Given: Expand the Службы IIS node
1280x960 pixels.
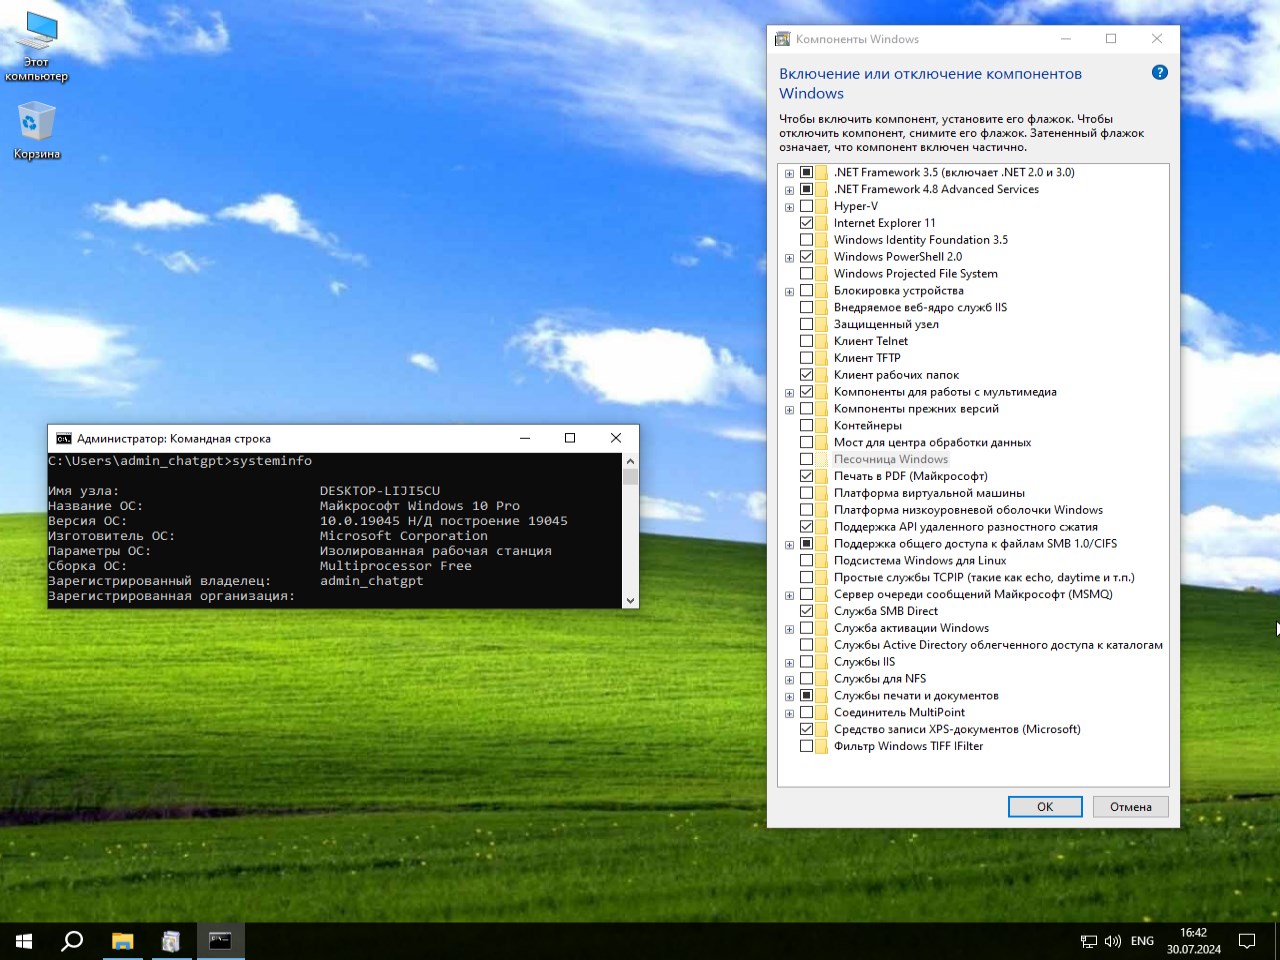Looking at the screenshot, I should [x=790, y=661].
